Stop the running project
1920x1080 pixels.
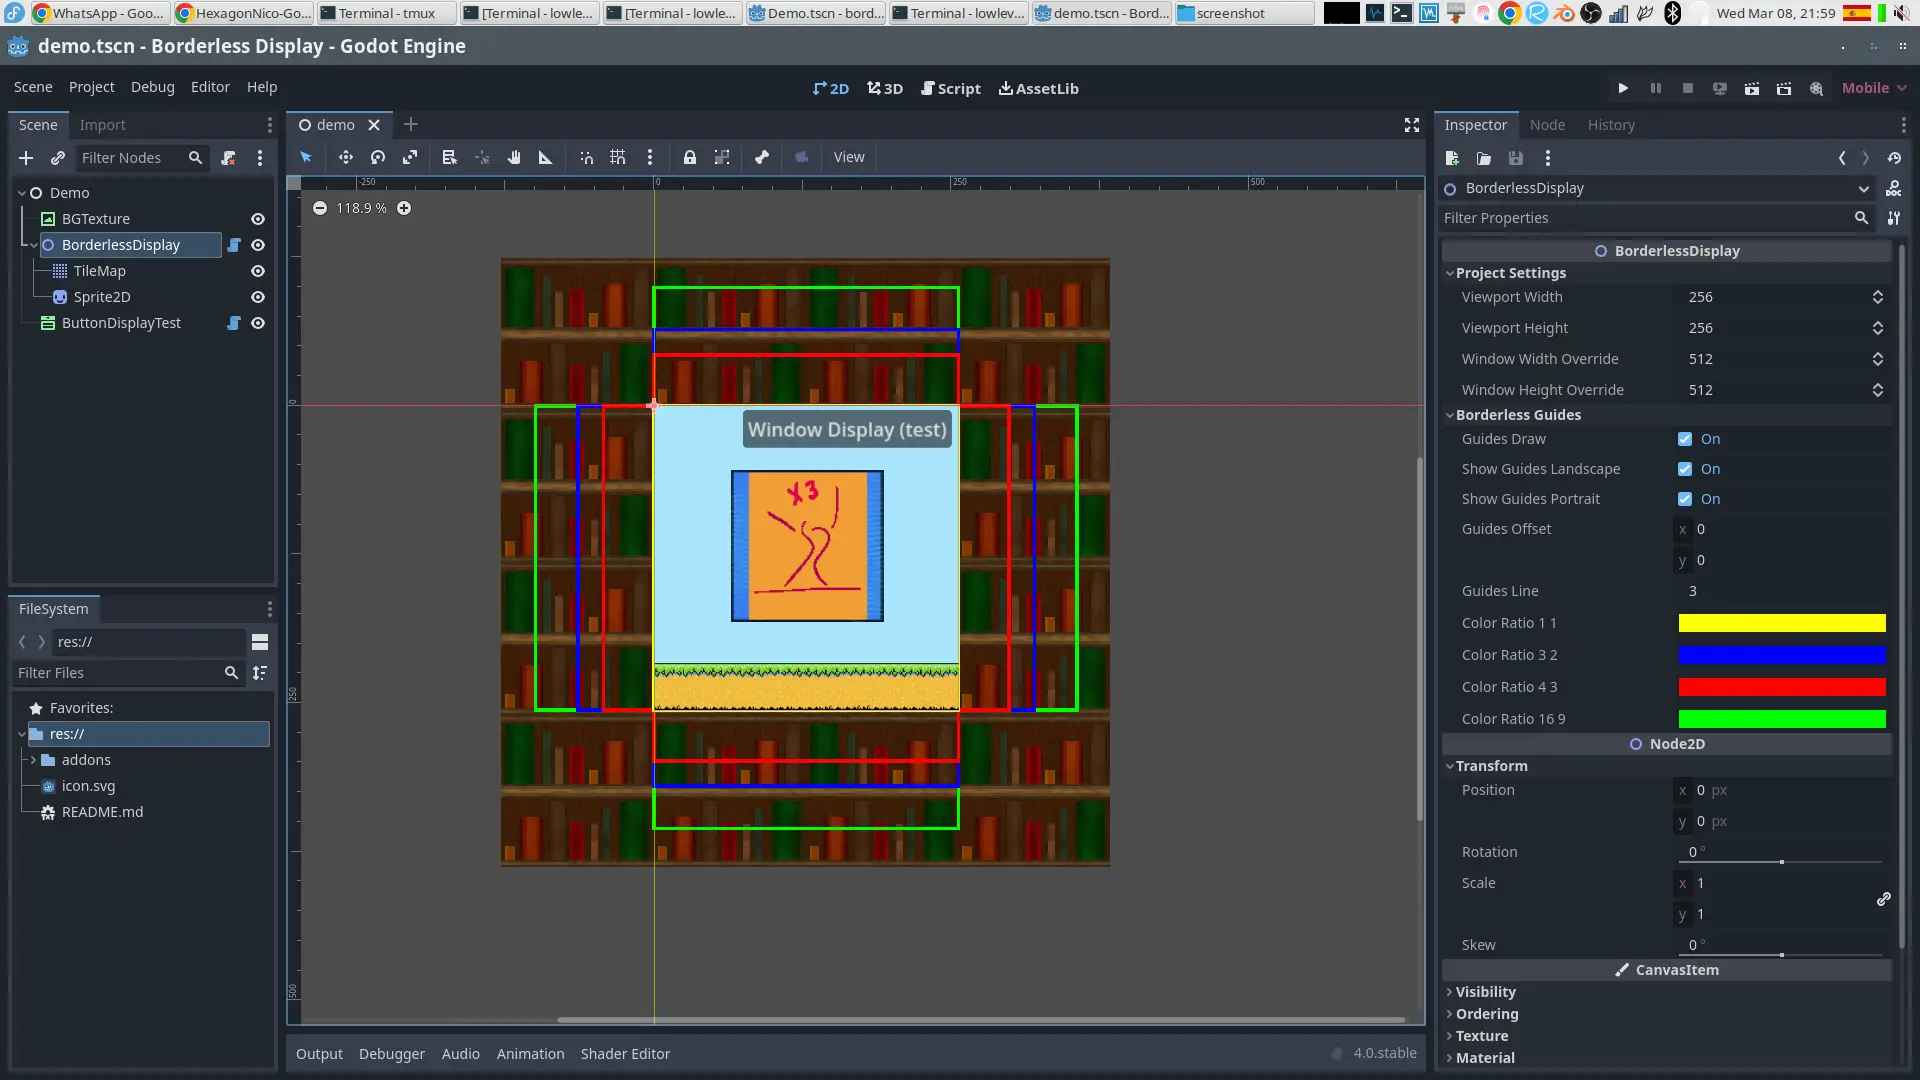point(1688,88)
